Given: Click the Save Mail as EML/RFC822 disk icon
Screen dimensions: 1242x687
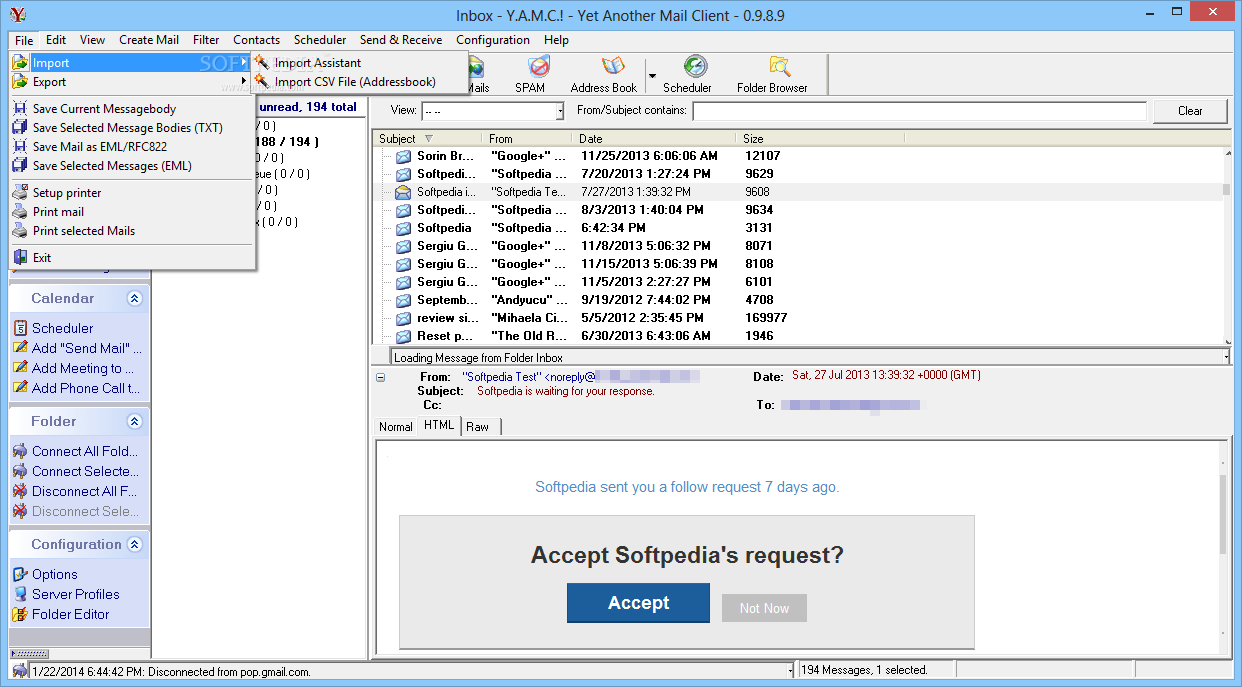Looking at the screenshot, I should [20, 146].
